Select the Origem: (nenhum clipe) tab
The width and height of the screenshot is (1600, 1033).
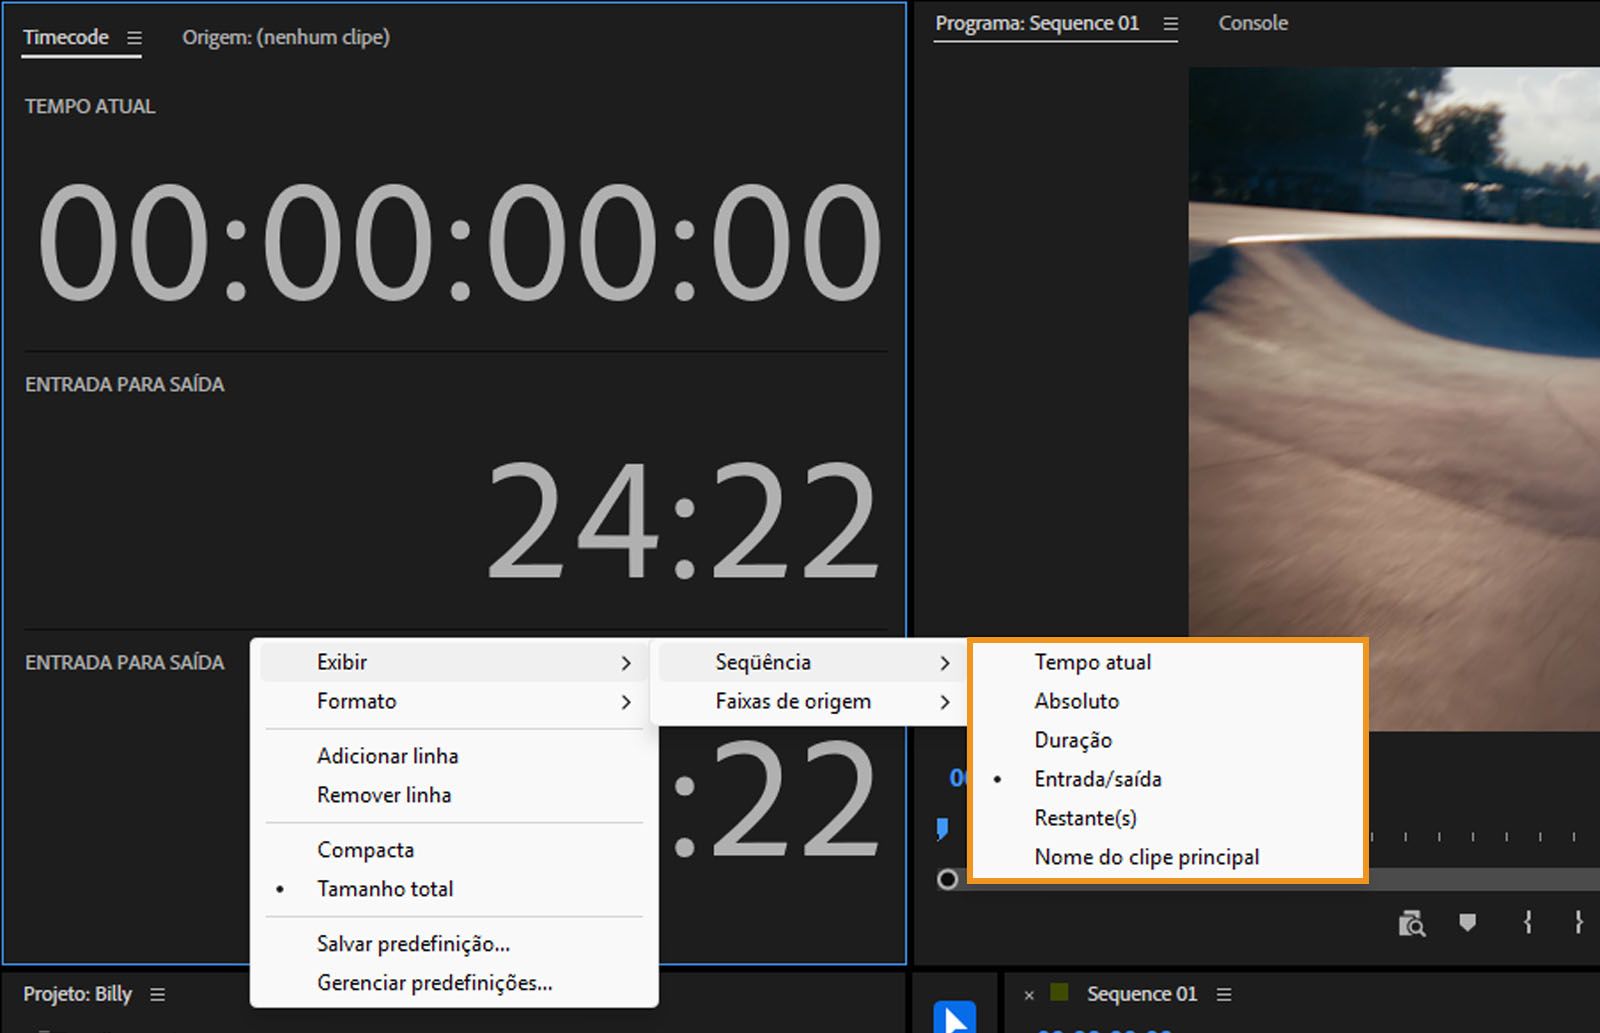(x=286, y=37)
